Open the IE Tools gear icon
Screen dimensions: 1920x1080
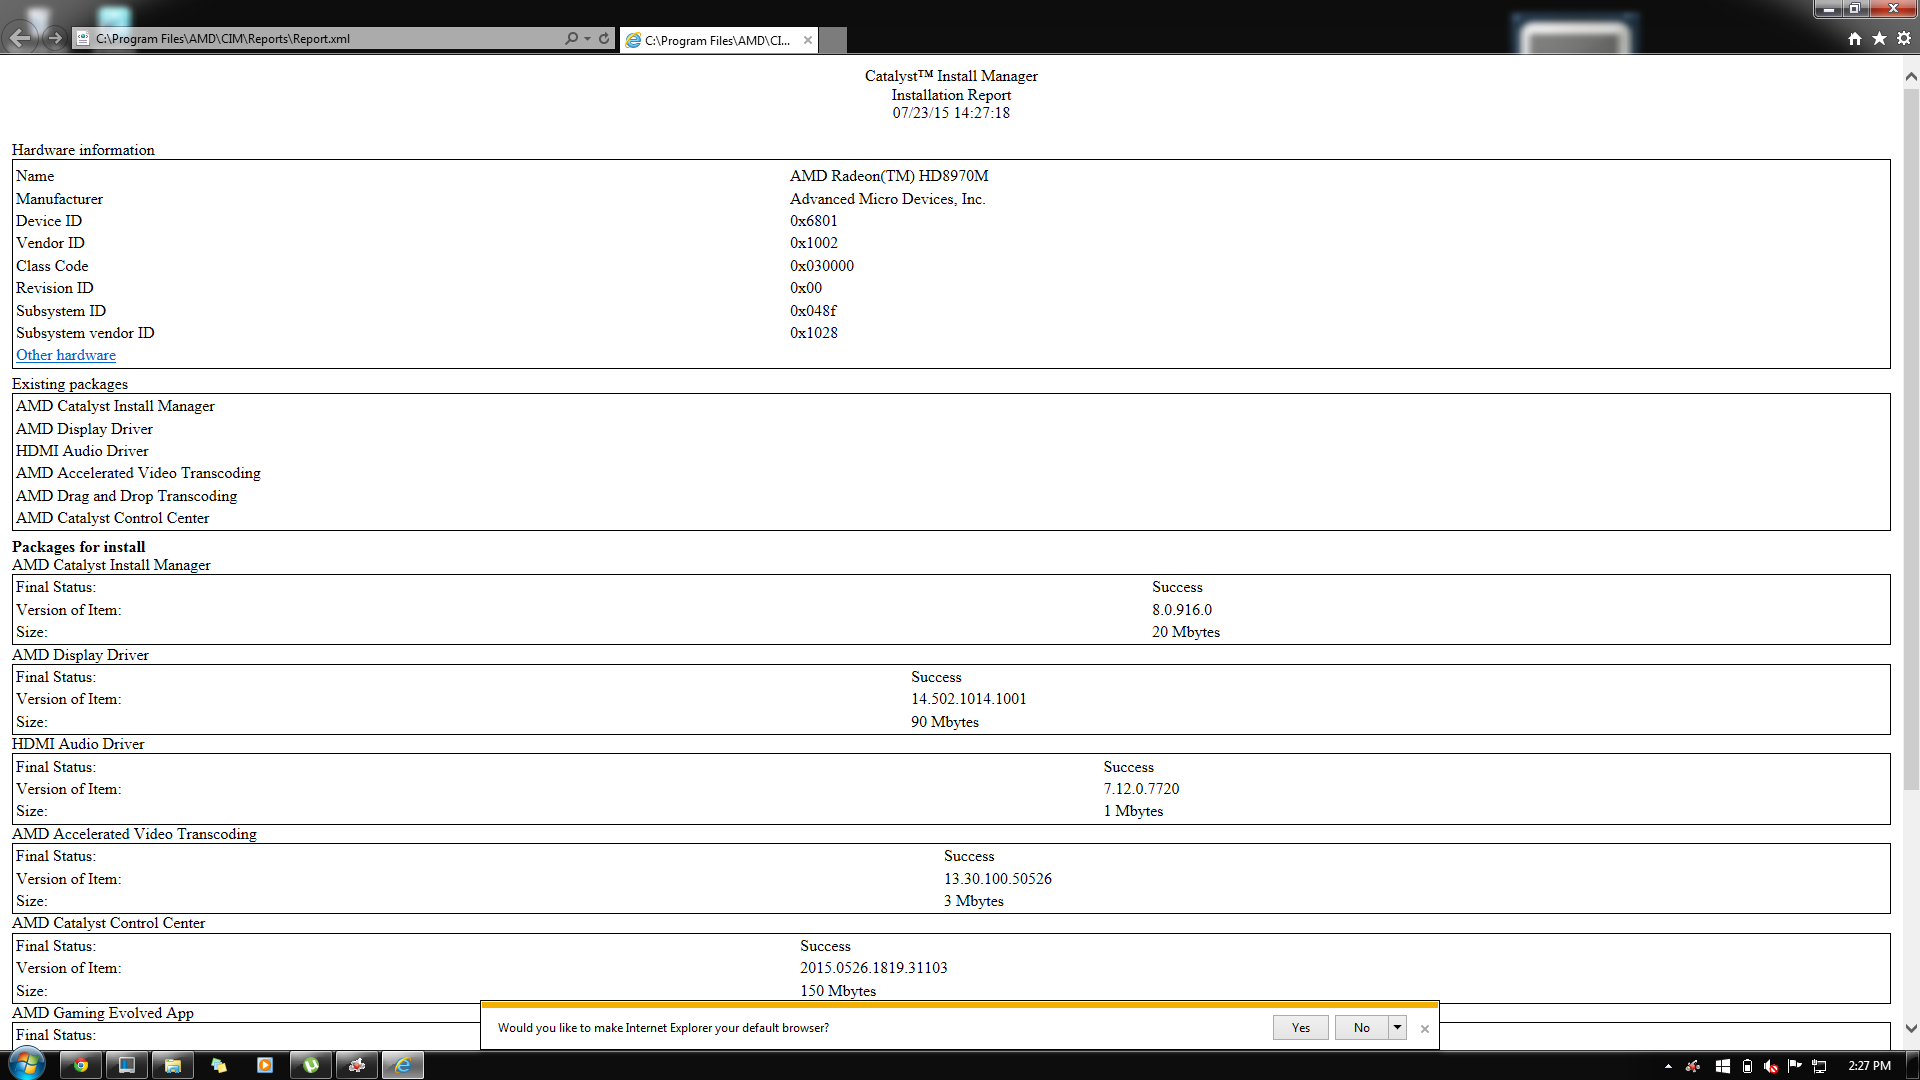point(1904,38)
